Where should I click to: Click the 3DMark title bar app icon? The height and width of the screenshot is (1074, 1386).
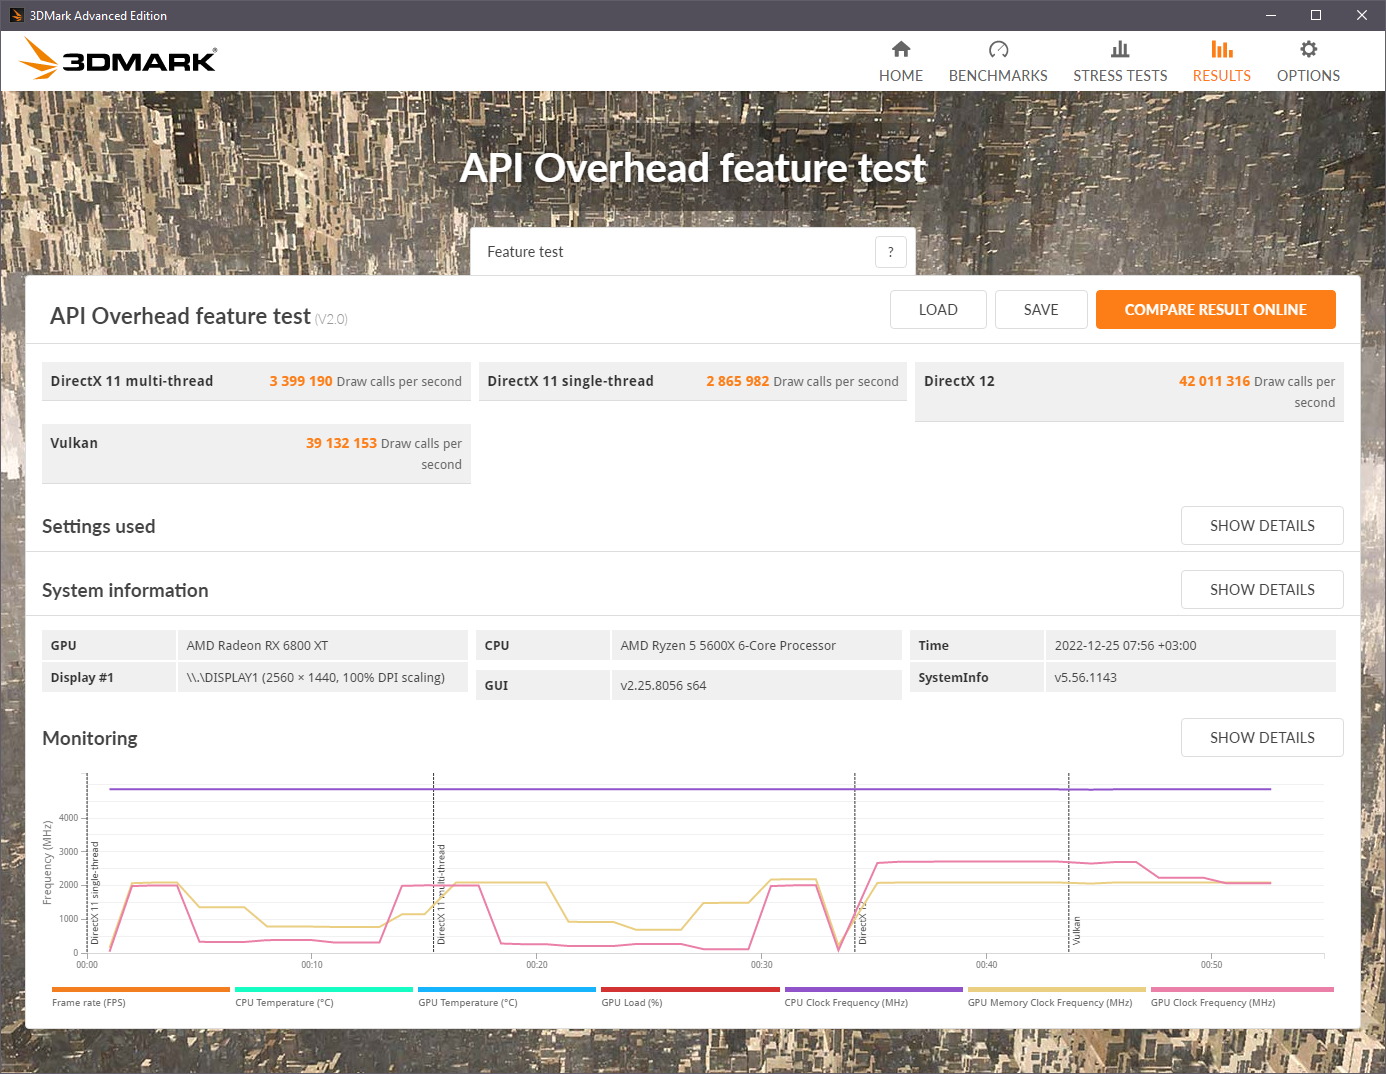pos(16,15)
